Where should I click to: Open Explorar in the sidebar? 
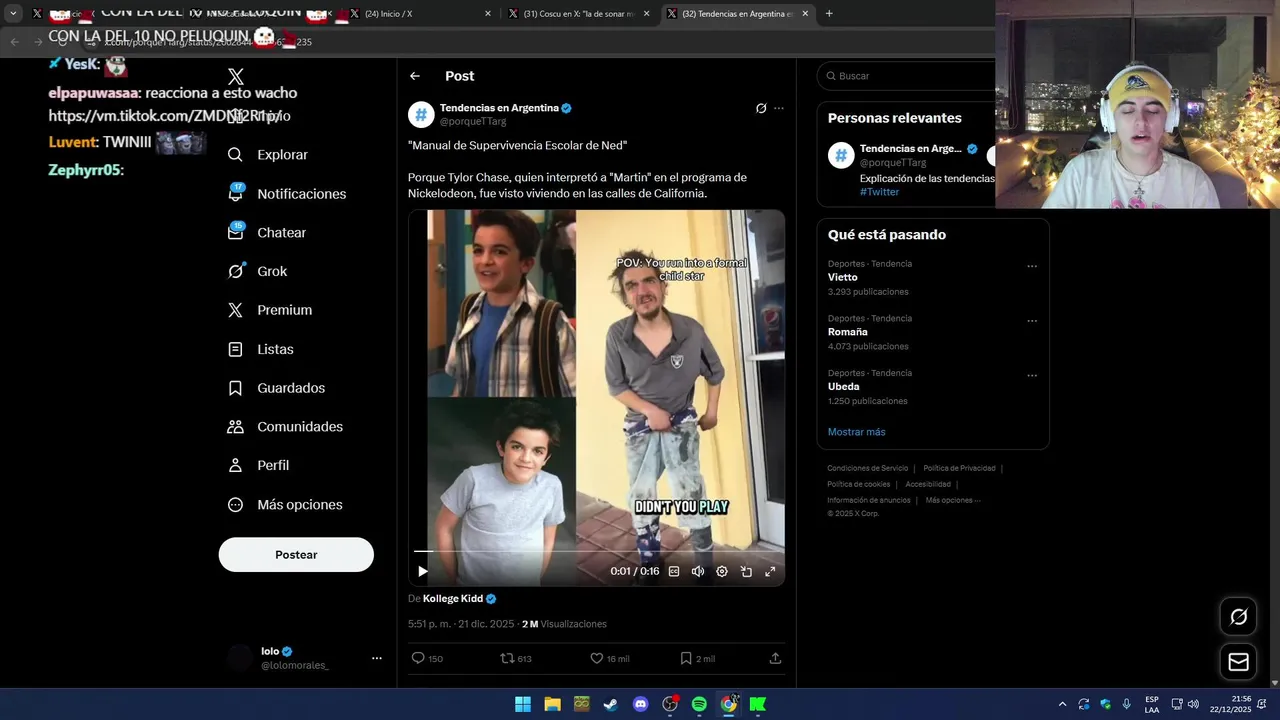click(x=268, y=155)
